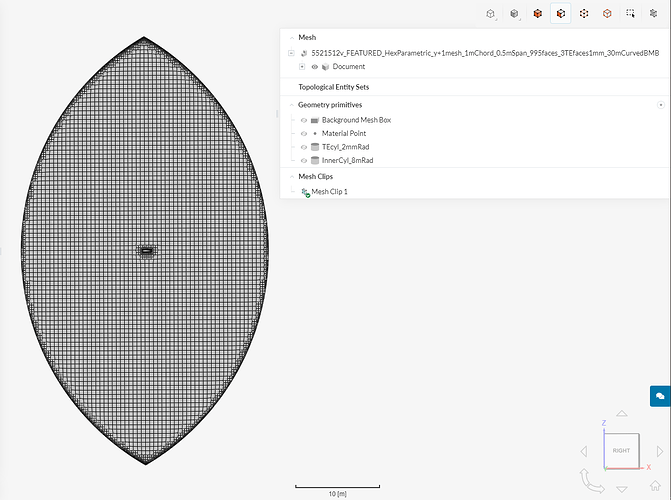Rotate view left with orientation cube arrow
This screenshot has height=500, width=671.
tap(584, 451)
